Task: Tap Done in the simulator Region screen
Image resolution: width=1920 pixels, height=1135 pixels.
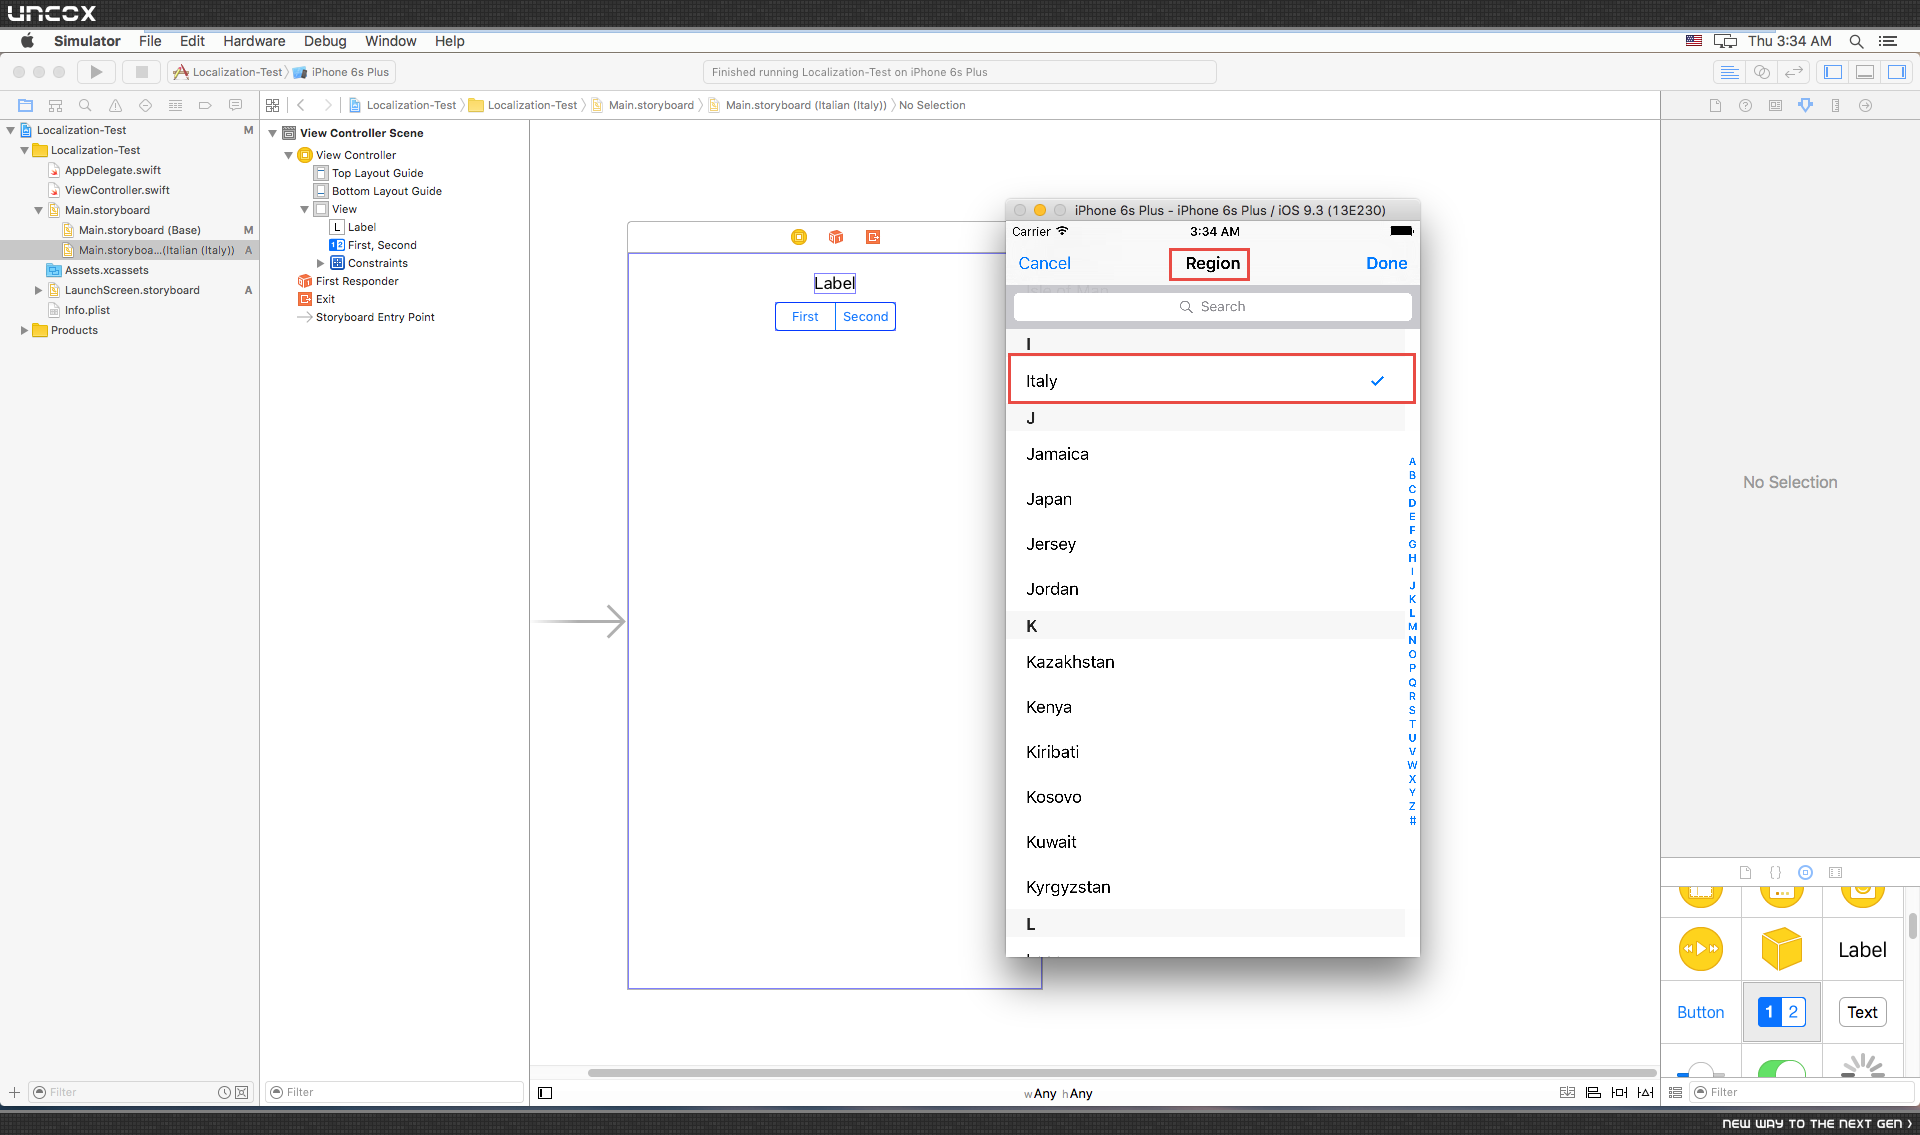Action: click(1386, 263)
